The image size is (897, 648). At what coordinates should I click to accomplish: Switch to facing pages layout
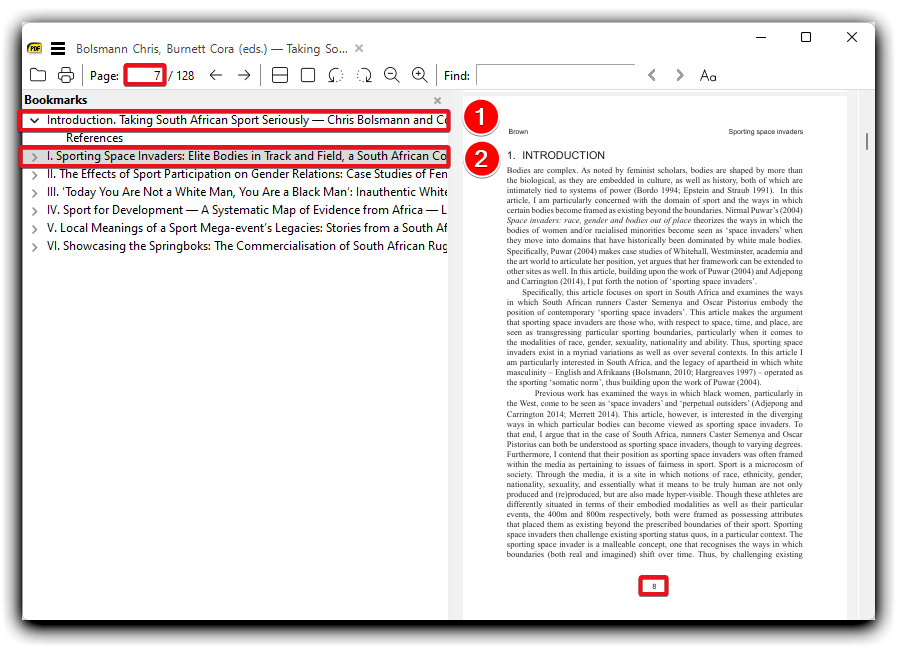[x=280, y=74]
